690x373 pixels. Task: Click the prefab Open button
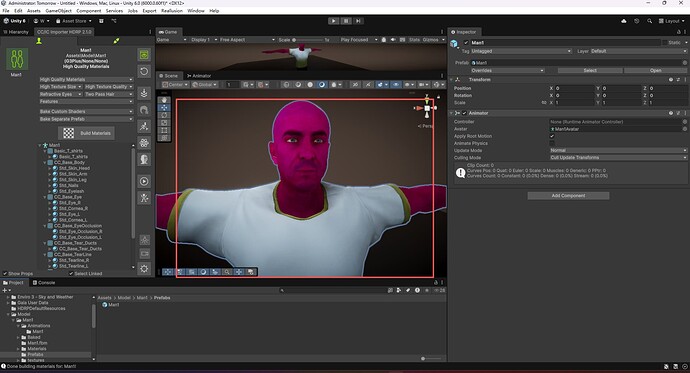(x=655, y=70)
